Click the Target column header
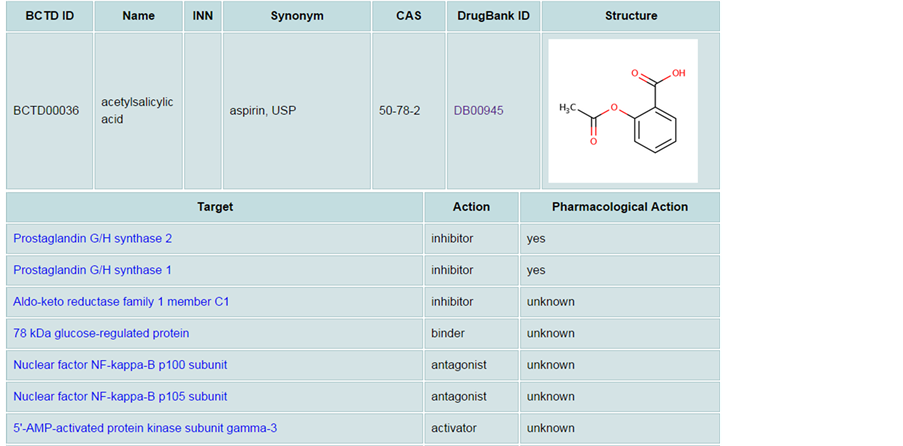The width and height of the screenshot is (903, 446). coord(215,207)
